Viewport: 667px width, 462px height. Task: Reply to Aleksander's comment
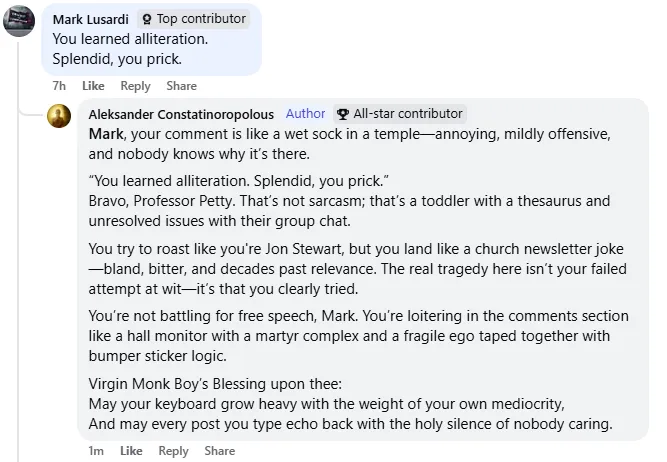[173, 451]
